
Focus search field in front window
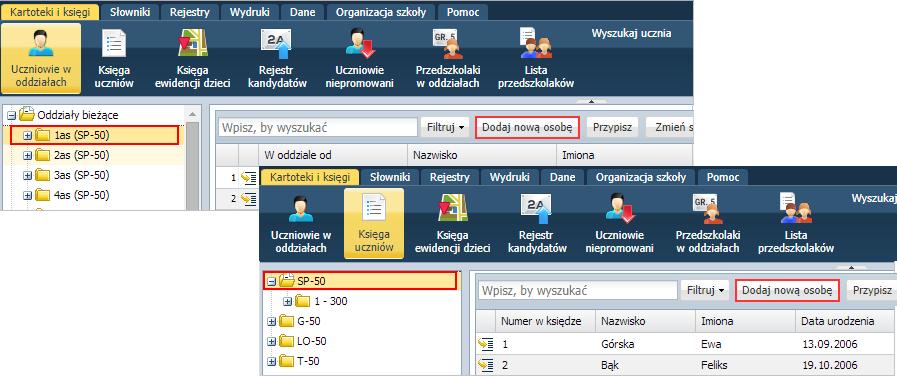(x=578, y=291)
